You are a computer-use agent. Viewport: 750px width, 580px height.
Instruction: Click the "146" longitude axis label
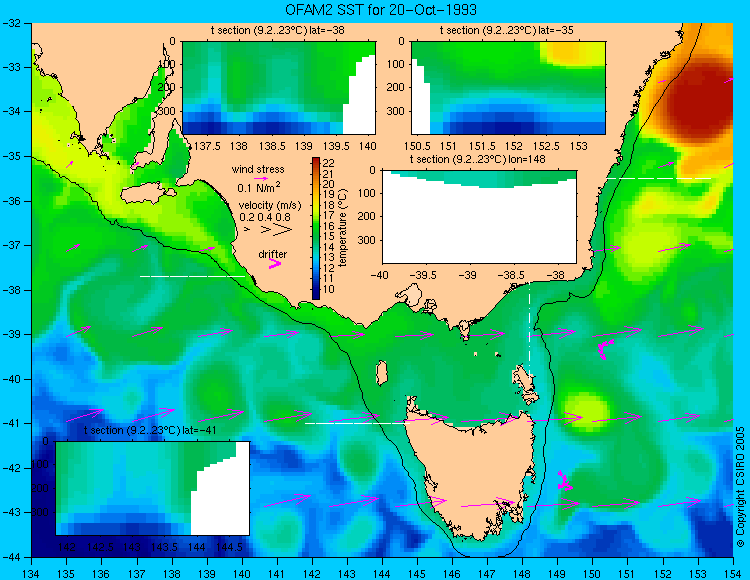(452, 574)
